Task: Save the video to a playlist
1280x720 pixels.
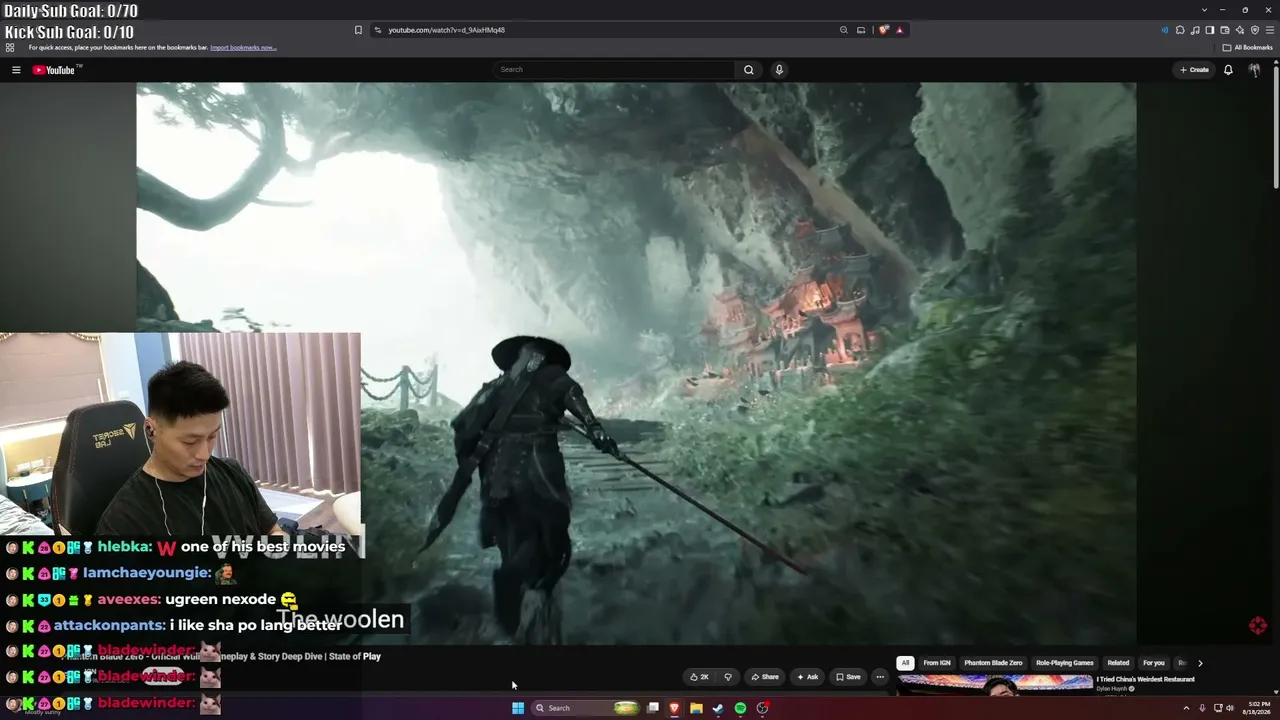Action: [848, 677]
